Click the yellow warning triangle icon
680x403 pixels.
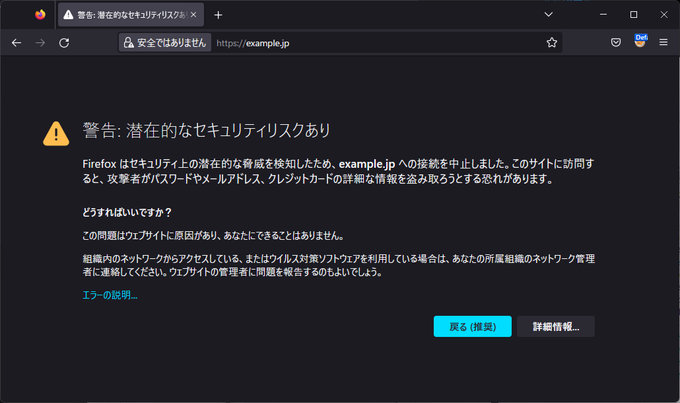click(x=56, y=134)
